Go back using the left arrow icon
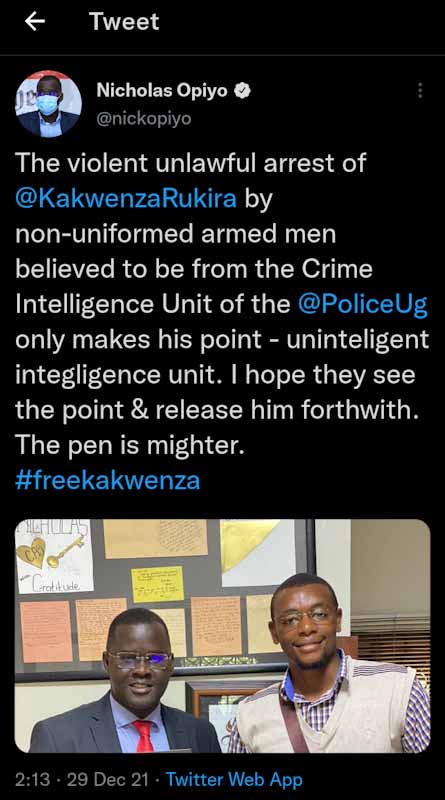 point(35,21)
